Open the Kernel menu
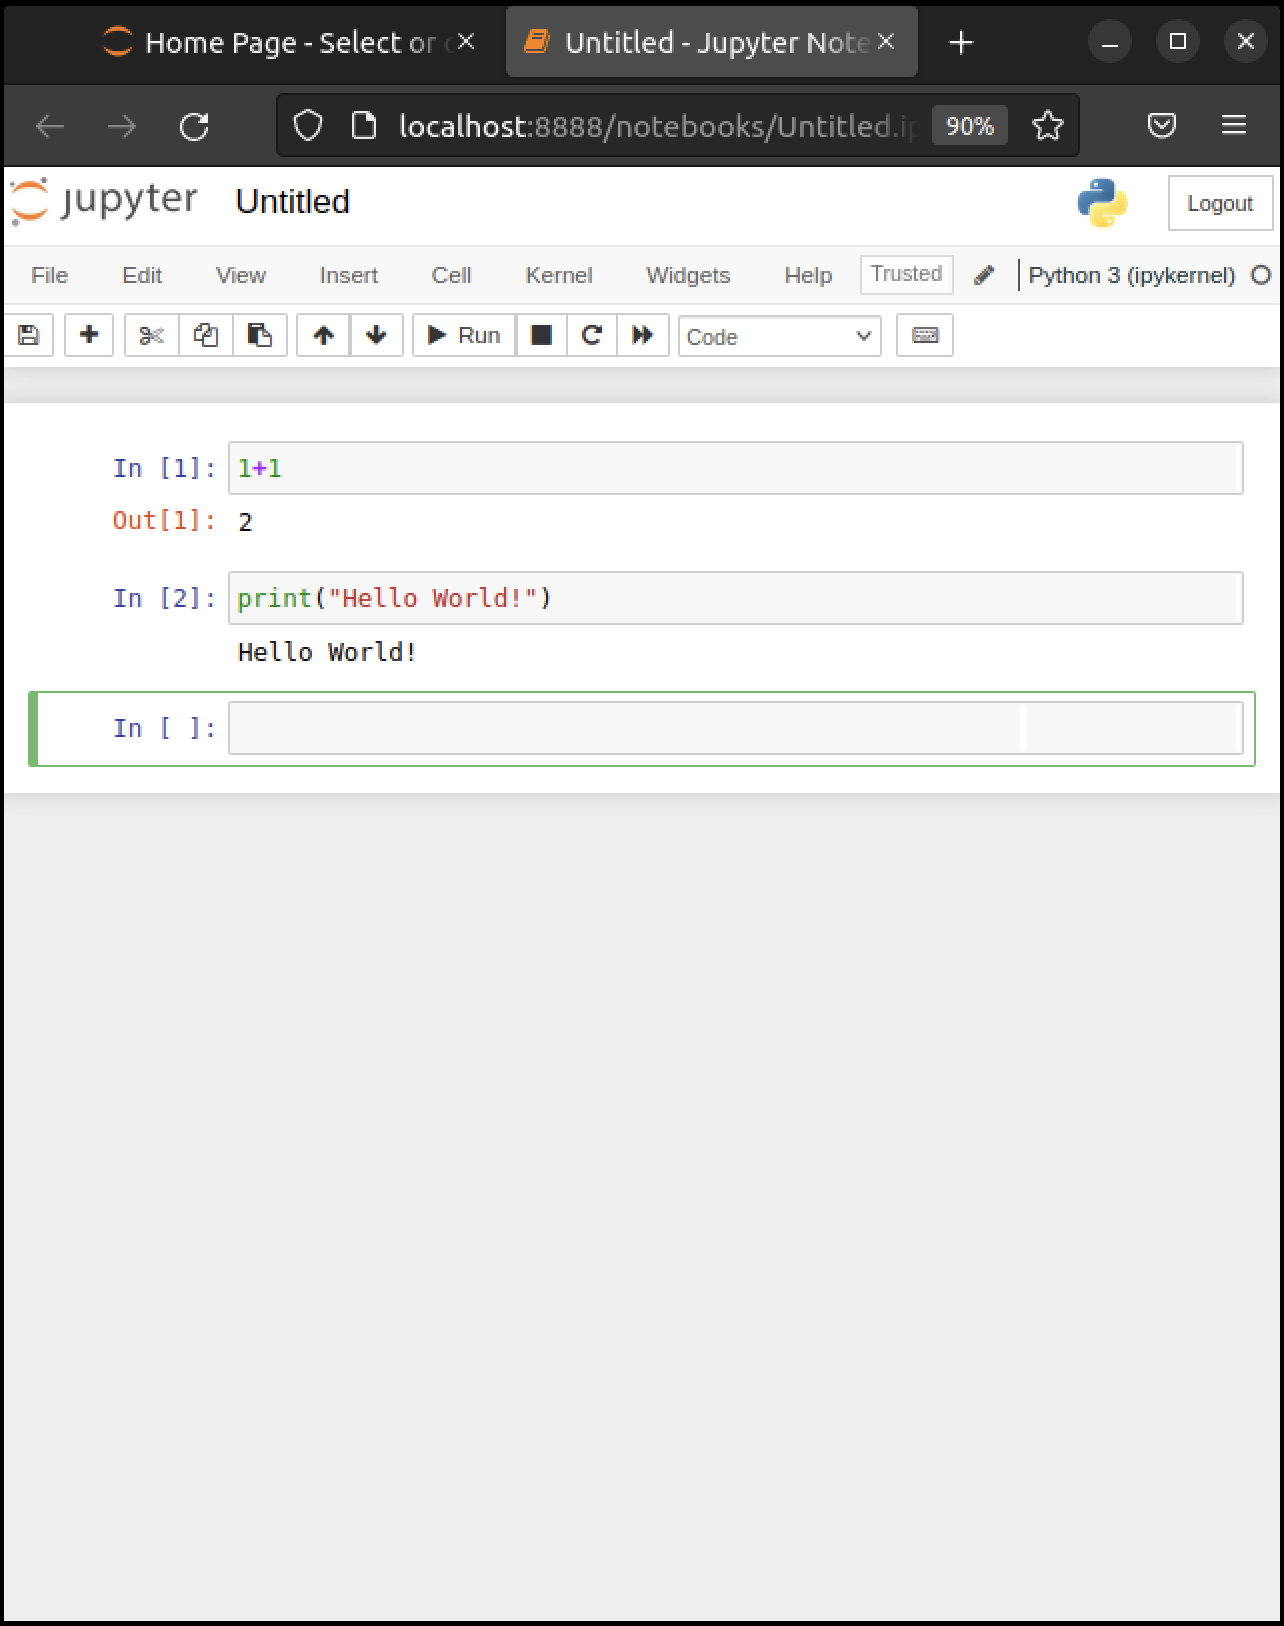This screenshot has width=1284, height=1626. pos(558,276)
